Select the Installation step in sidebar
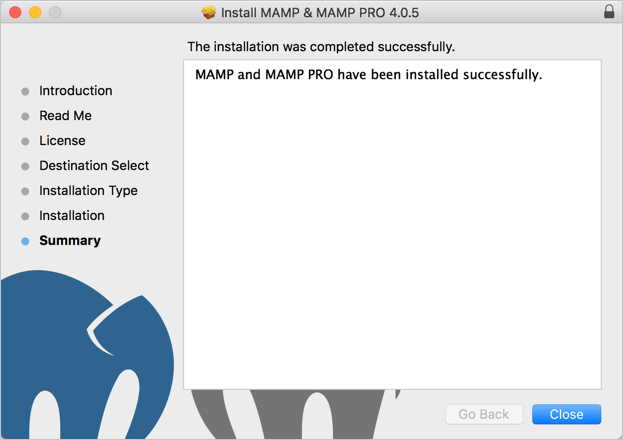This screenshot has height=440, width=623. (72, 216)
